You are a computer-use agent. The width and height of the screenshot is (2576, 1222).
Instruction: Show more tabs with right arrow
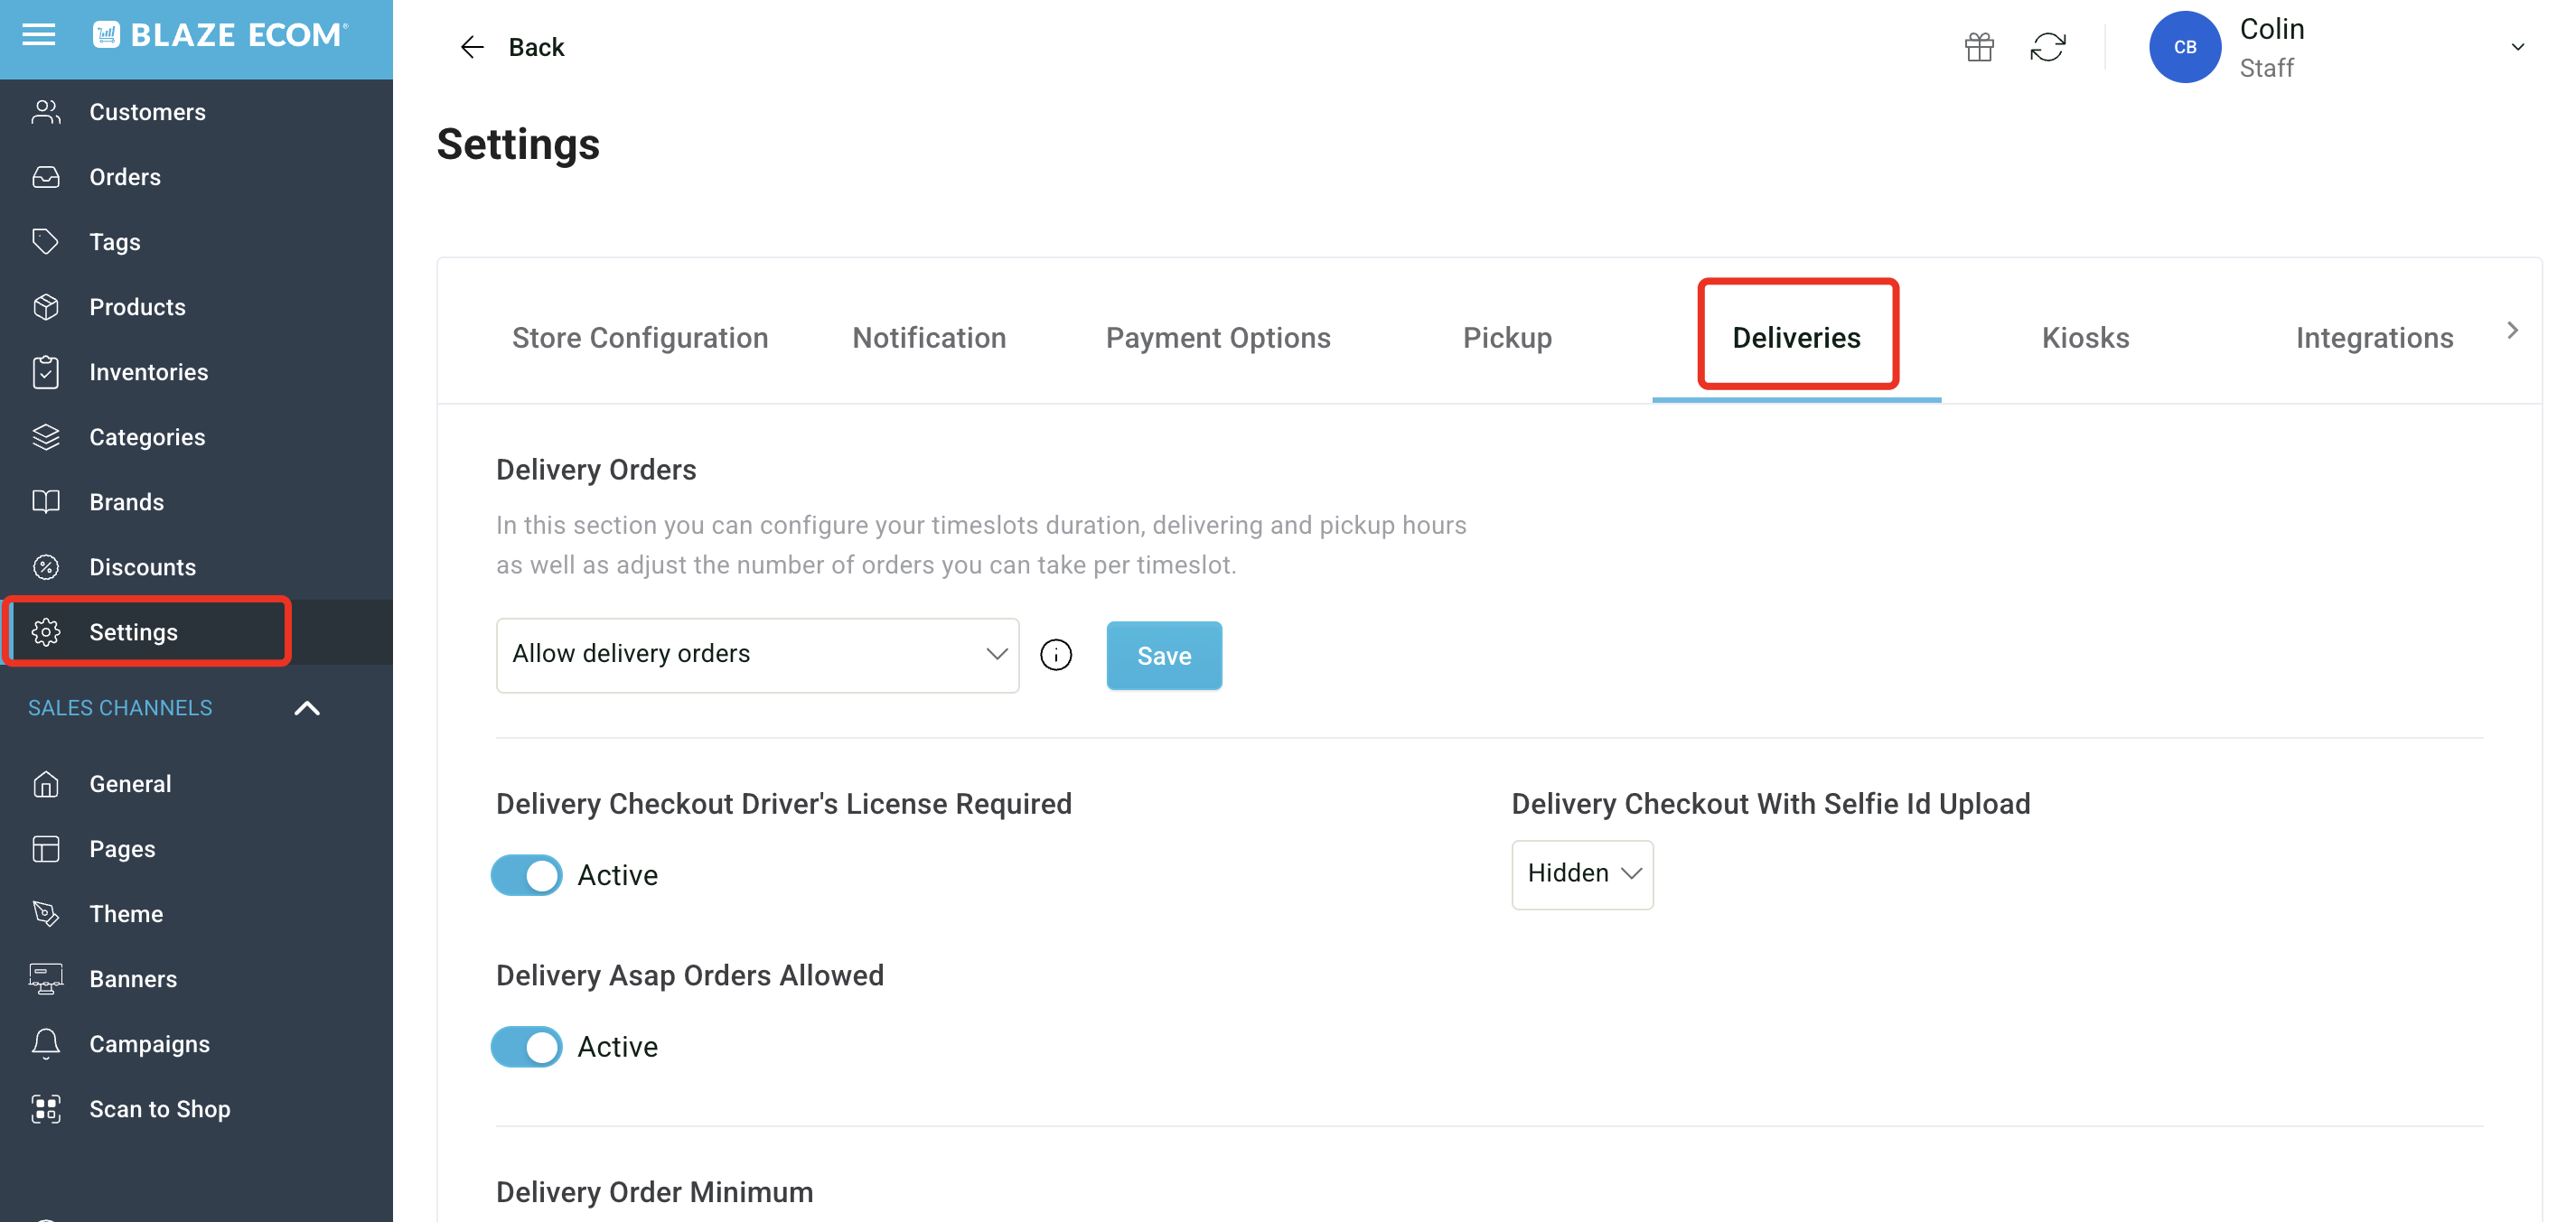click(2512, 331)
